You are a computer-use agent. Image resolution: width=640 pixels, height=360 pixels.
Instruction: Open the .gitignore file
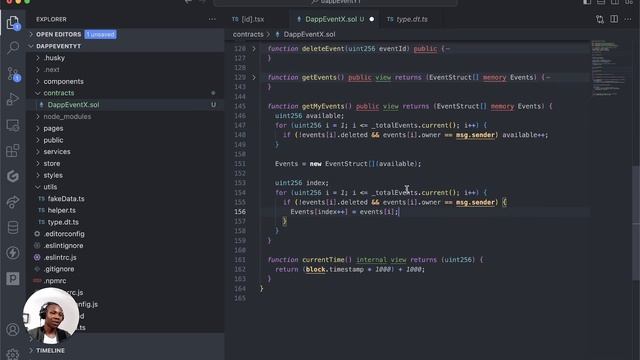tap(59, 269)
